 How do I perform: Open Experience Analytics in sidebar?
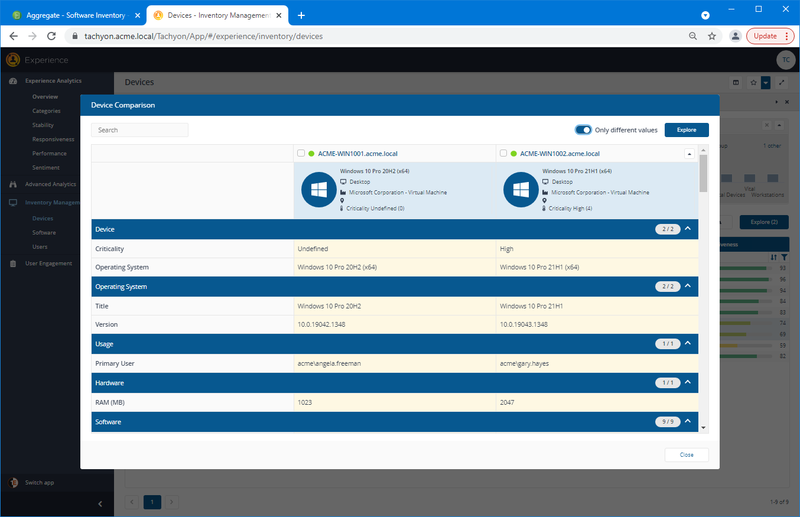coord(53,81)
